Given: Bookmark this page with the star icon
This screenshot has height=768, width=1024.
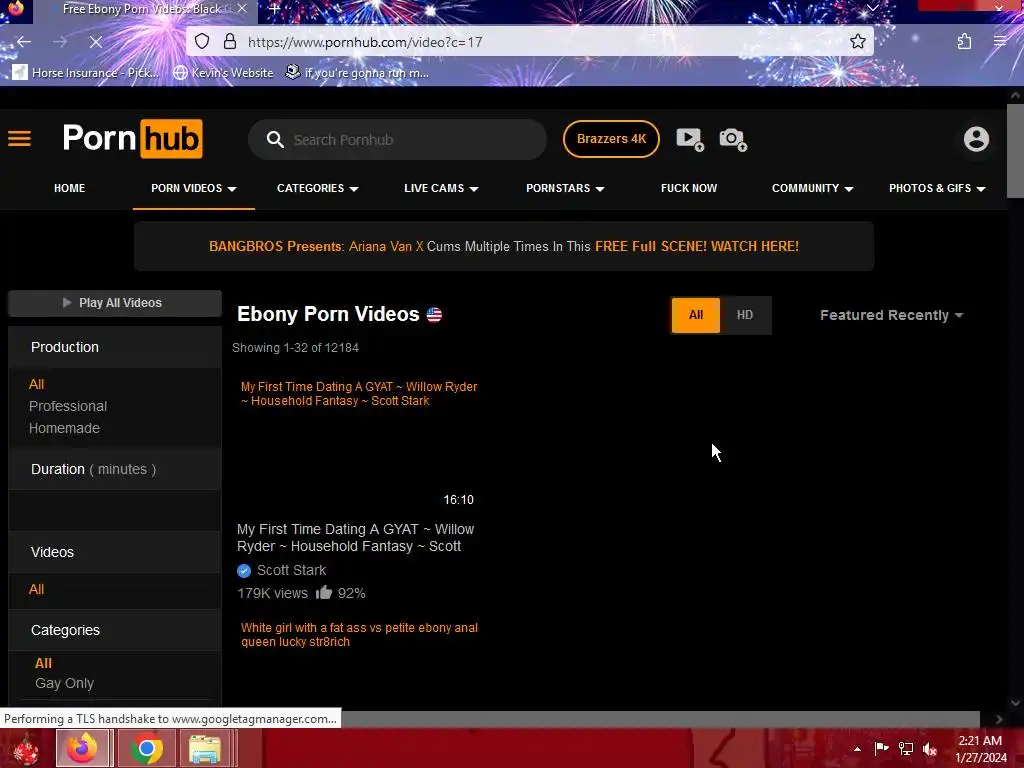Looking at the screenshot, I should point(857,42).
